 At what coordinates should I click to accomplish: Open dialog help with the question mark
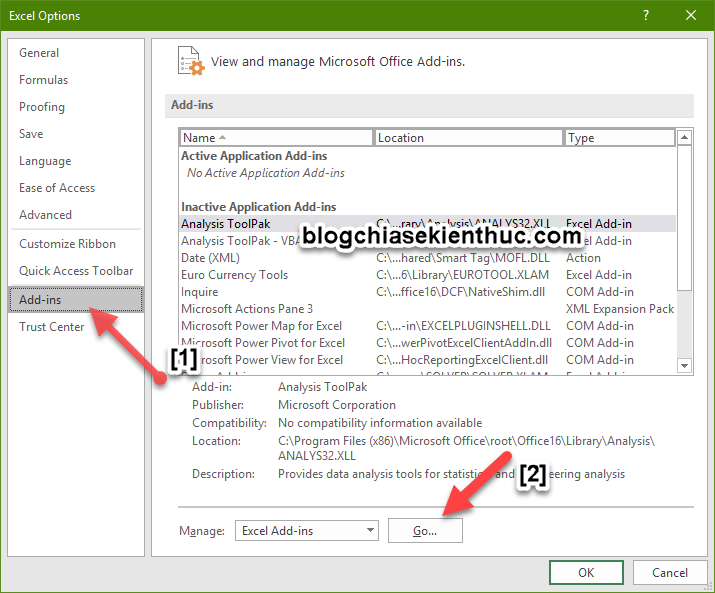tap(646, 16)
